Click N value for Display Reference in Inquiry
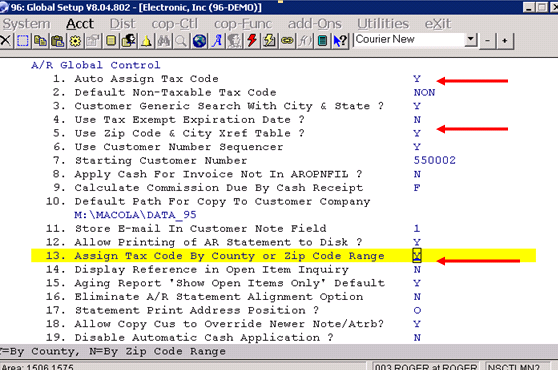 pyautogui.click(x=417, y=270)
